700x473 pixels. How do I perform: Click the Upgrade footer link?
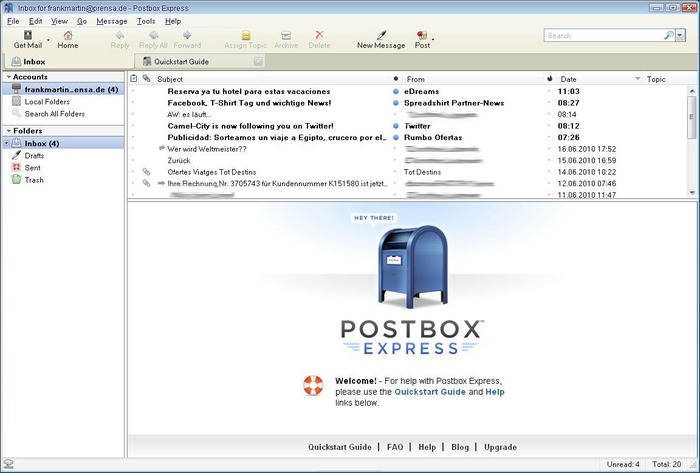click(x=500, y=447)
